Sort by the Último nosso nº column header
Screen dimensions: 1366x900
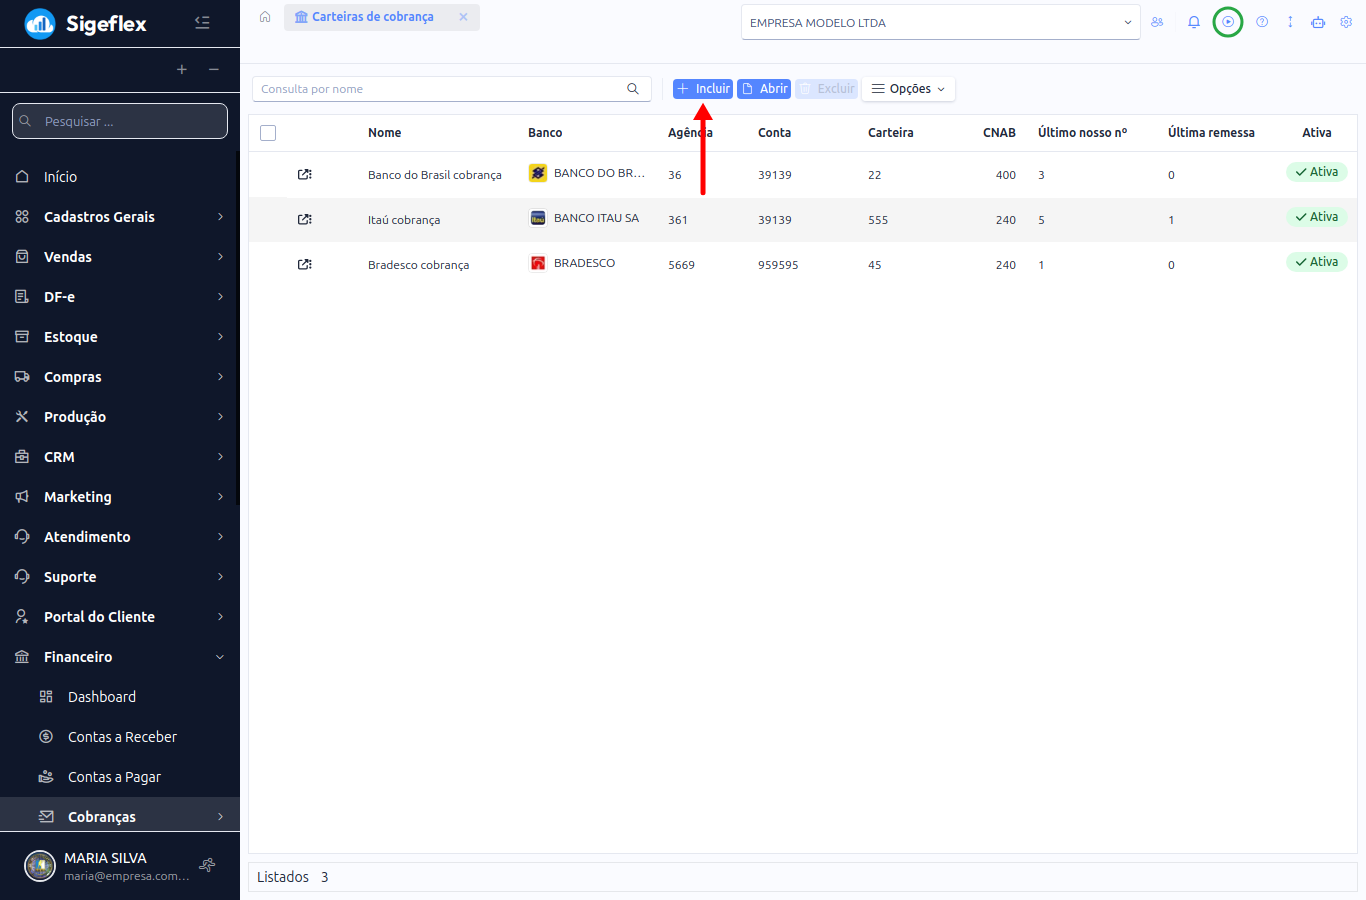click(1082, 133)
